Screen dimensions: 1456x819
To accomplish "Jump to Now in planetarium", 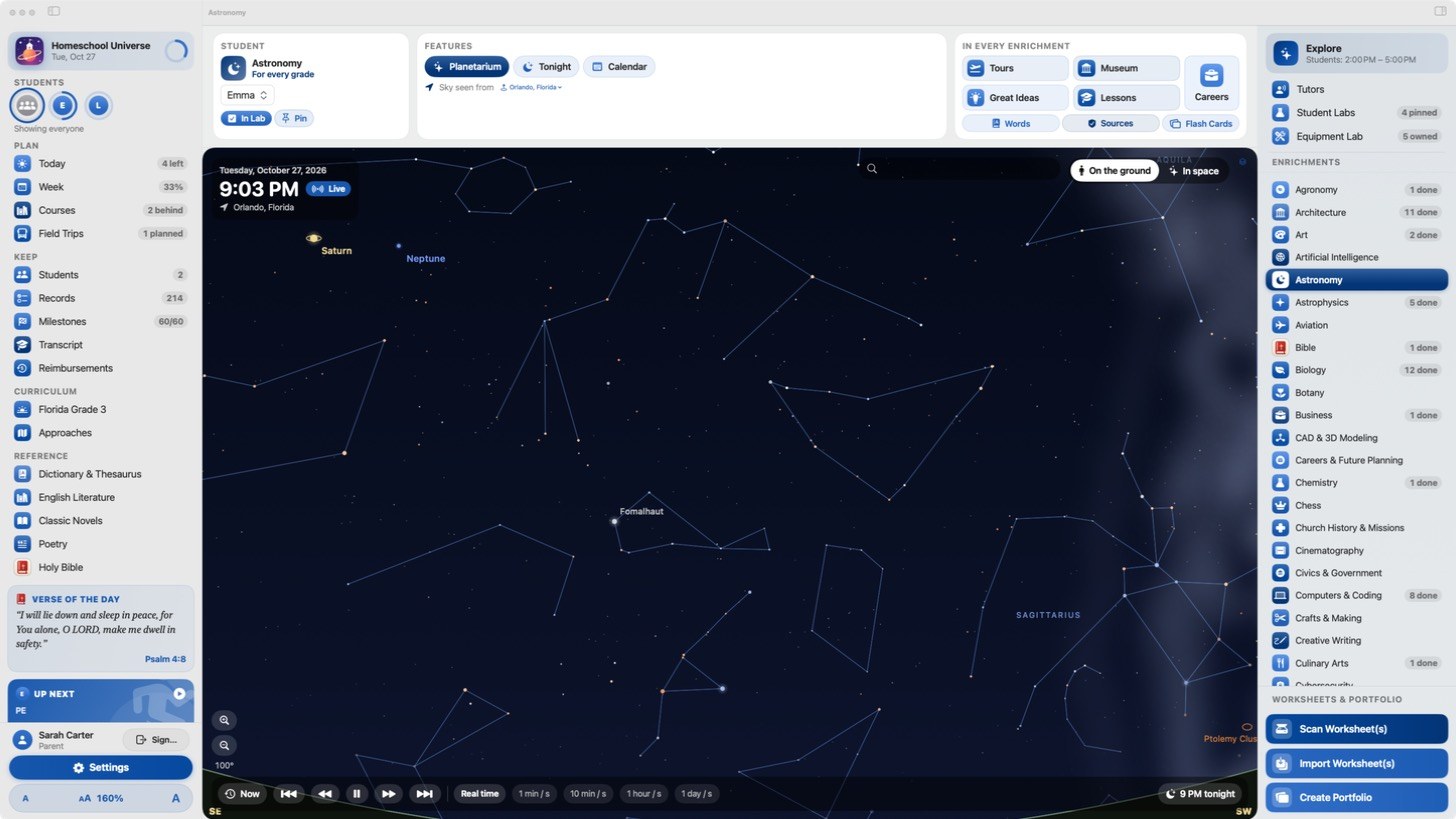I will [242, 794].
